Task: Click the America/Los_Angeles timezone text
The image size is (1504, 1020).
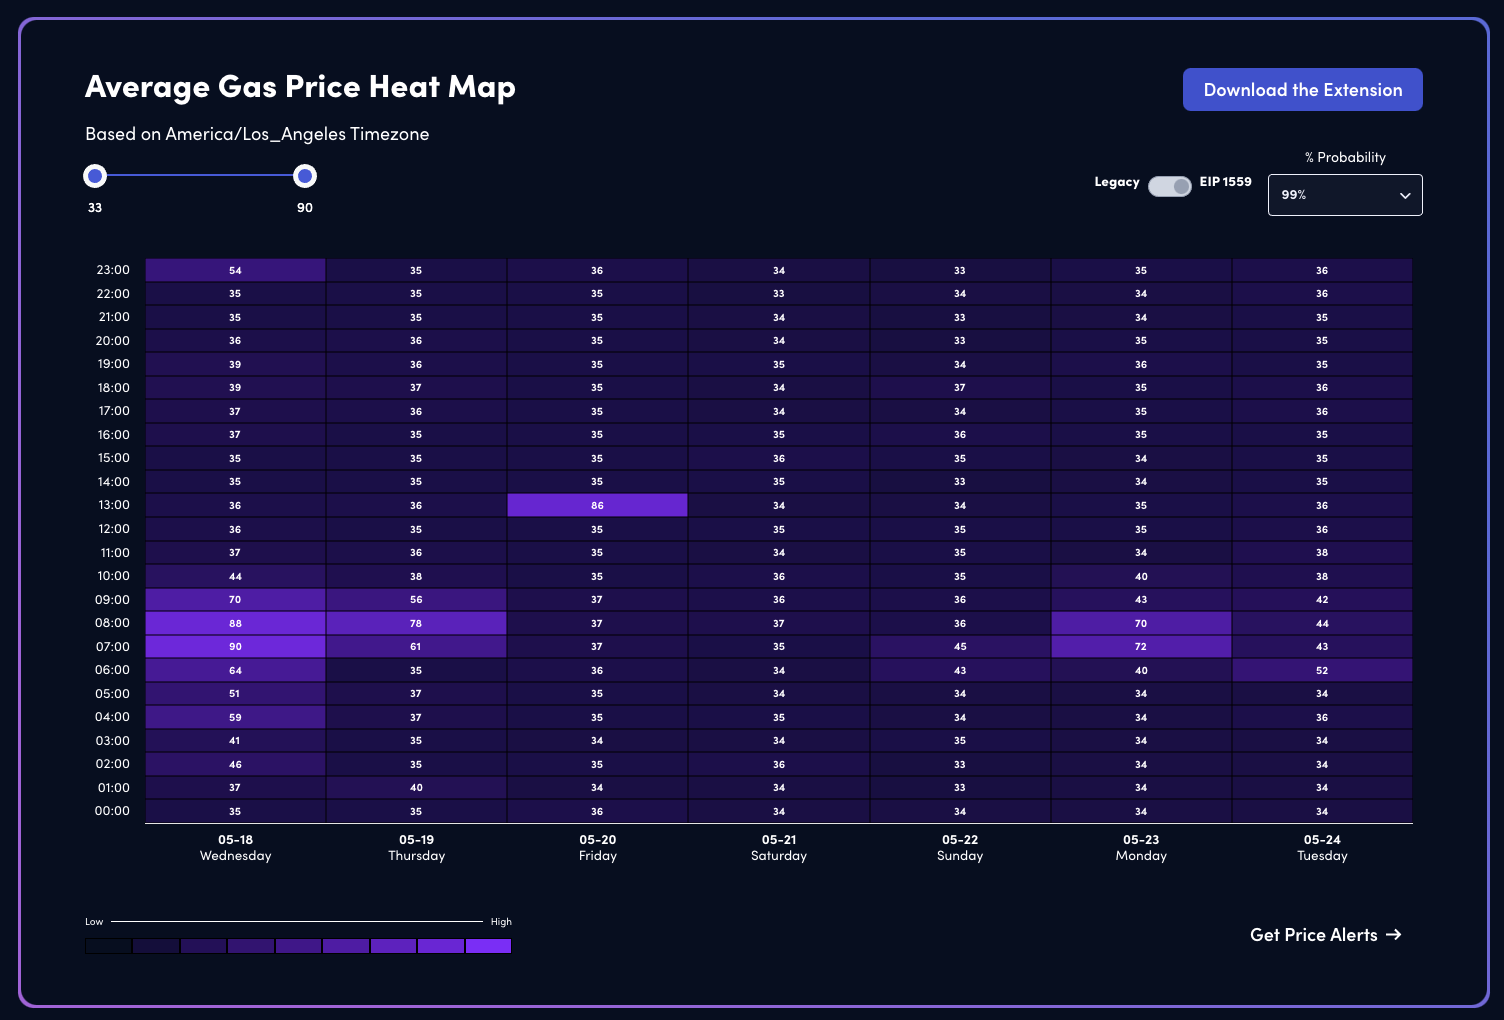Action: click(x=257, y=134)
